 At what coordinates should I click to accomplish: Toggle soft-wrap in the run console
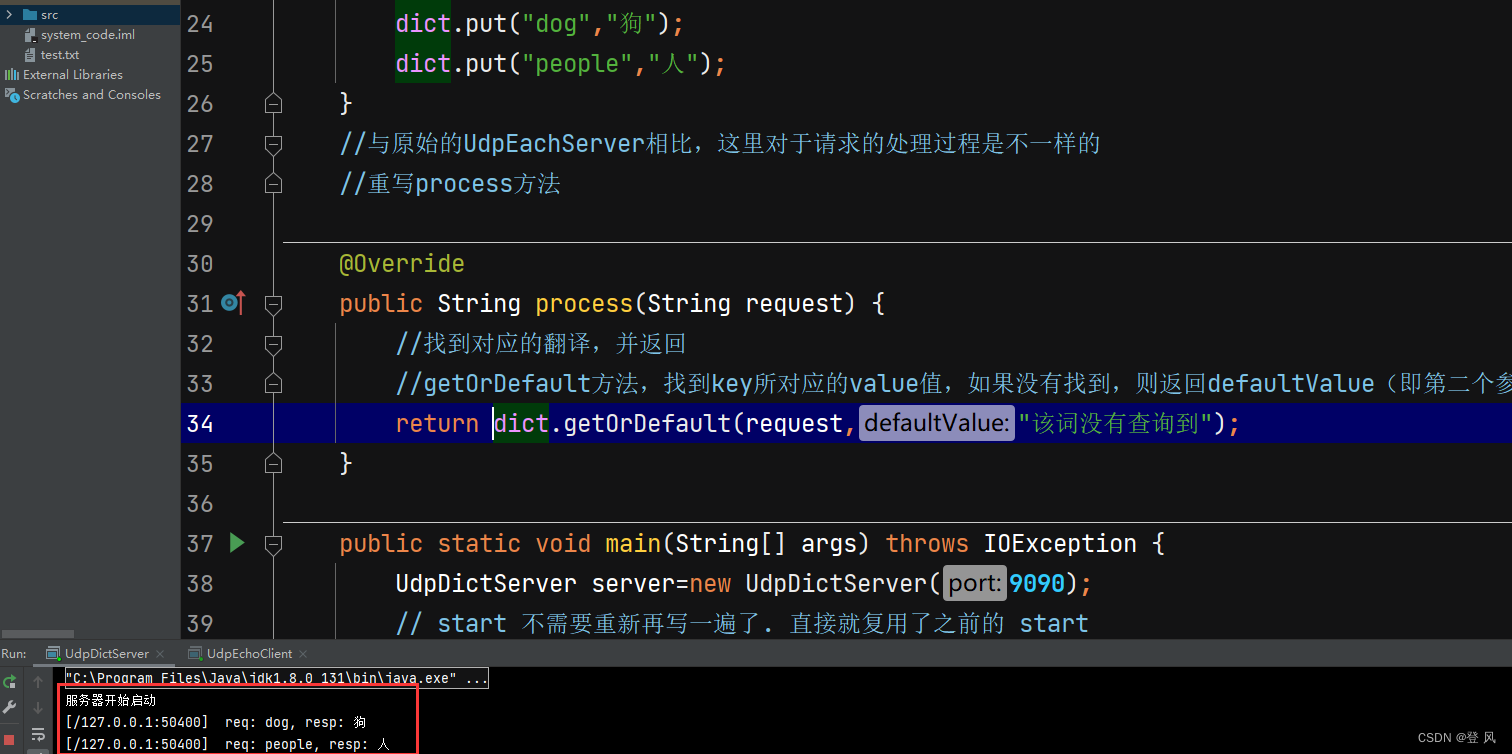(x=38, y=735)
